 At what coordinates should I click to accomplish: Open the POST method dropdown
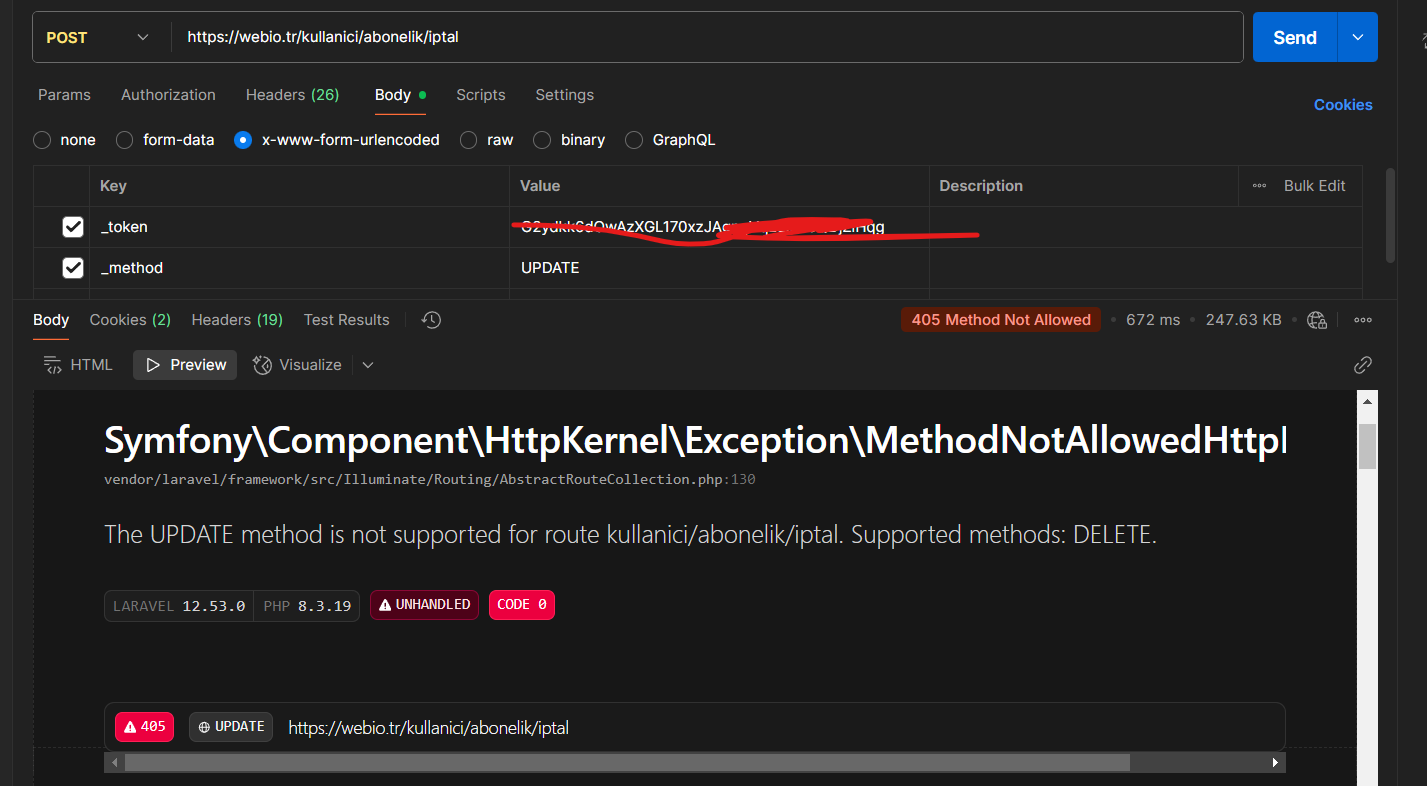pyautogui.click(x=98, y=38)
